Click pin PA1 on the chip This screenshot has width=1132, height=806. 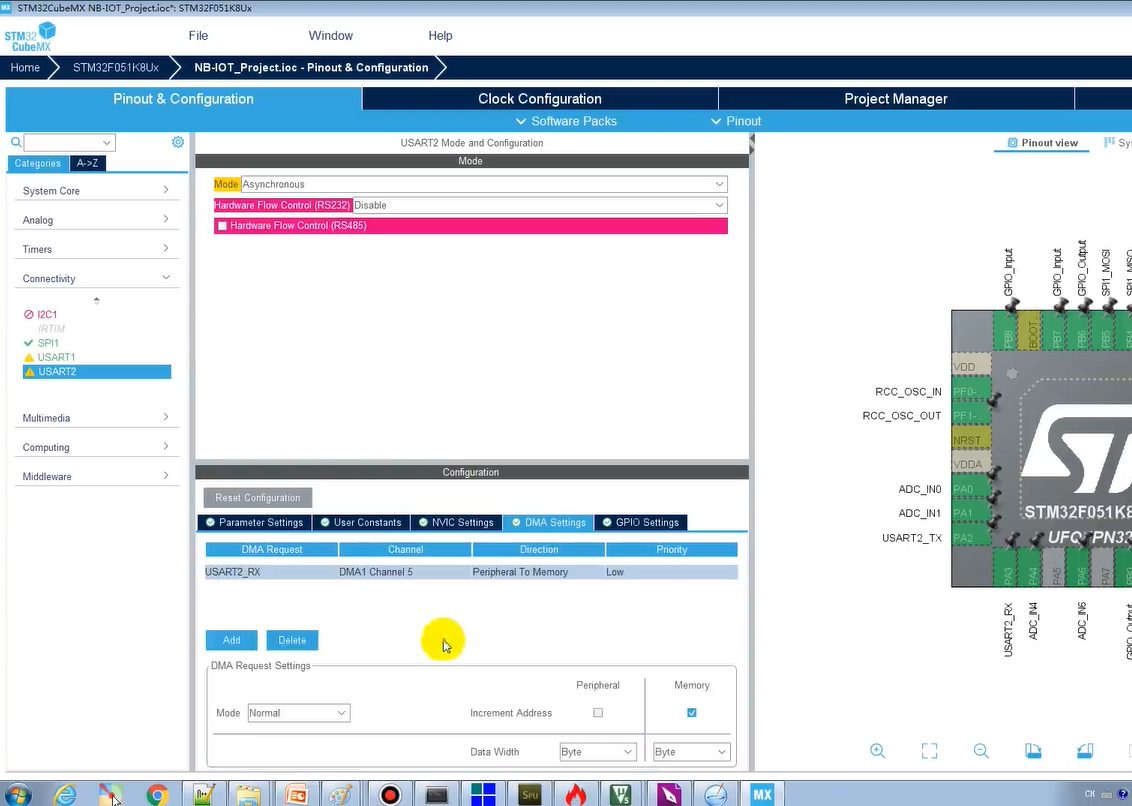(x=971, y=514)
